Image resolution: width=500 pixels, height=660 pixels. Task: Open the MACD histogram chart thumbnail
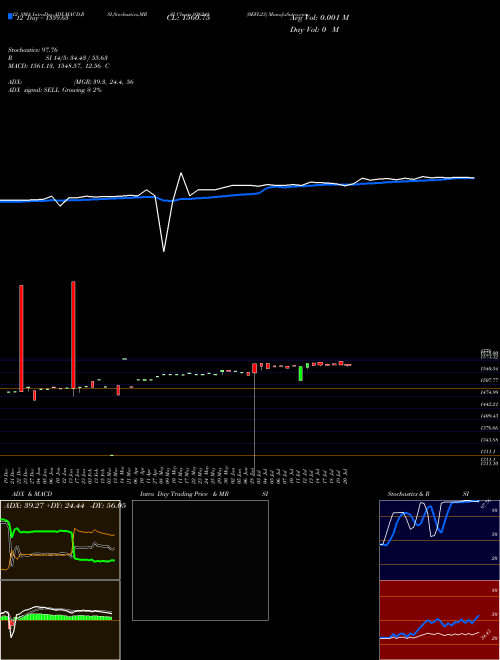(x=60, y=620)
